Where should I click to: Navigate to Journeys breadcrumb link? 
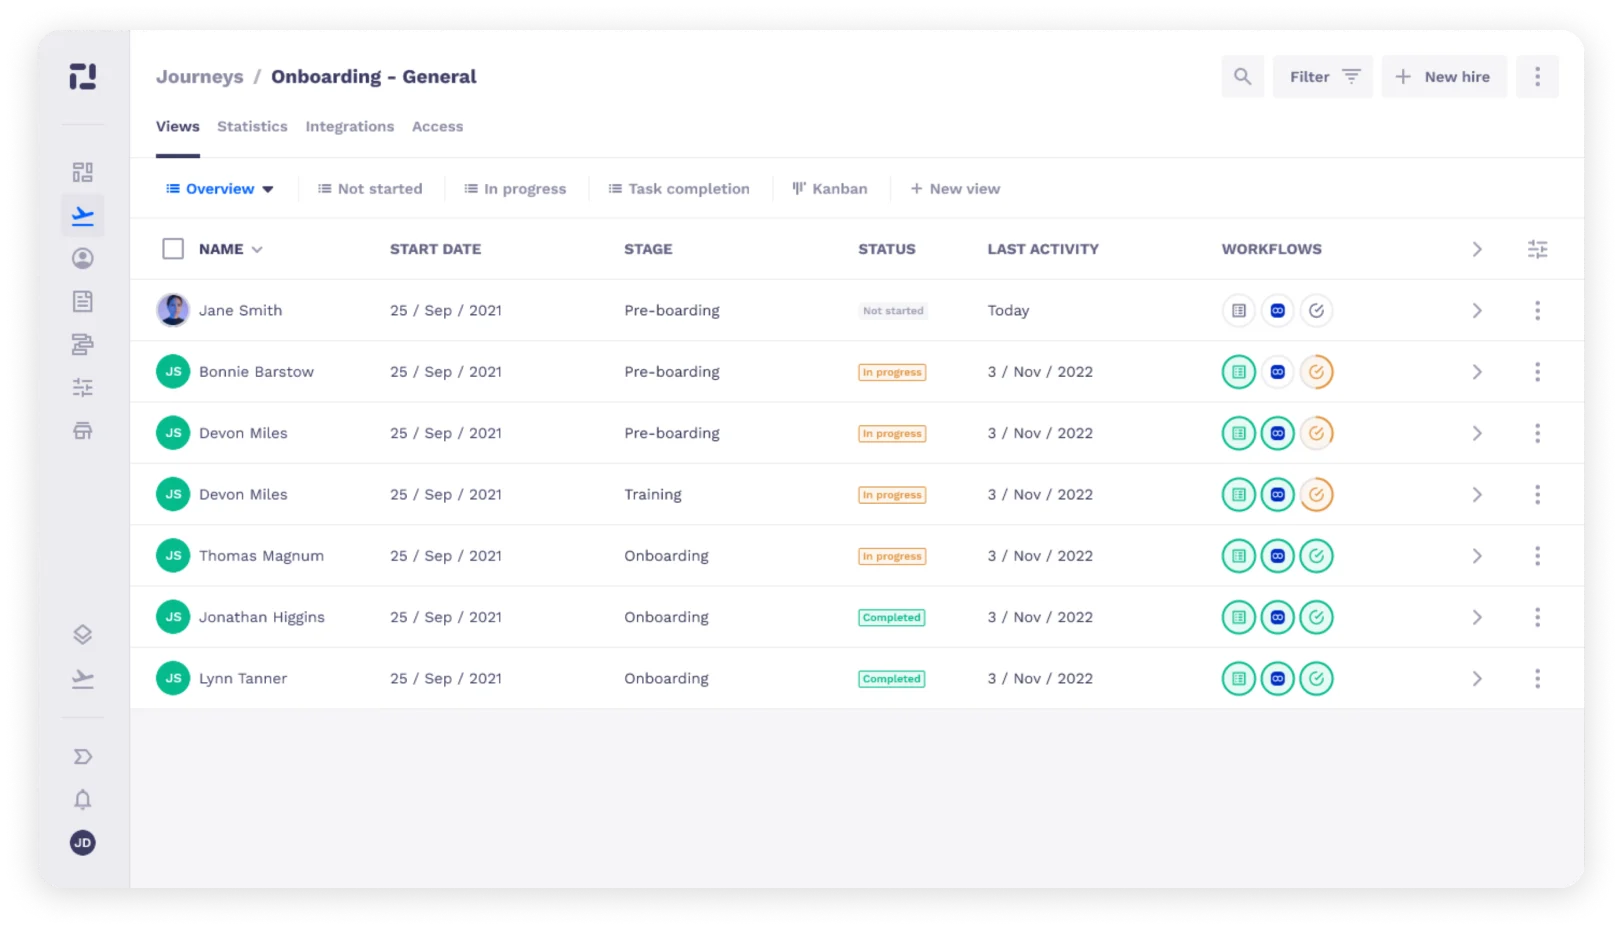click(200, 77)
